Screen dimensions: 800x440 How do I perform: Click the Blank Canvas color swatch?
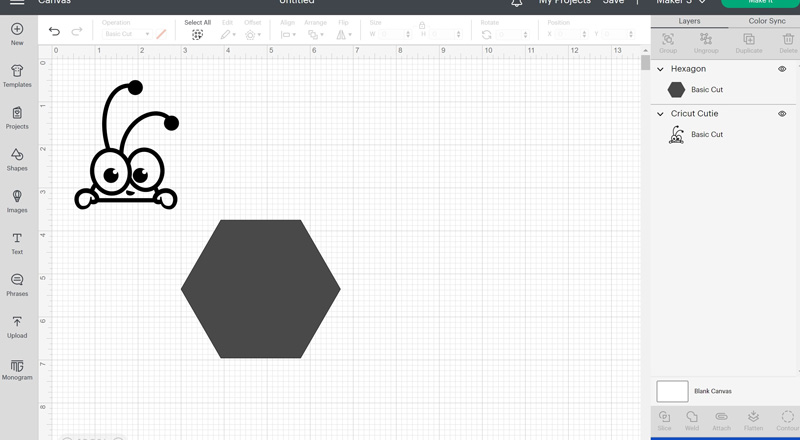672,391
